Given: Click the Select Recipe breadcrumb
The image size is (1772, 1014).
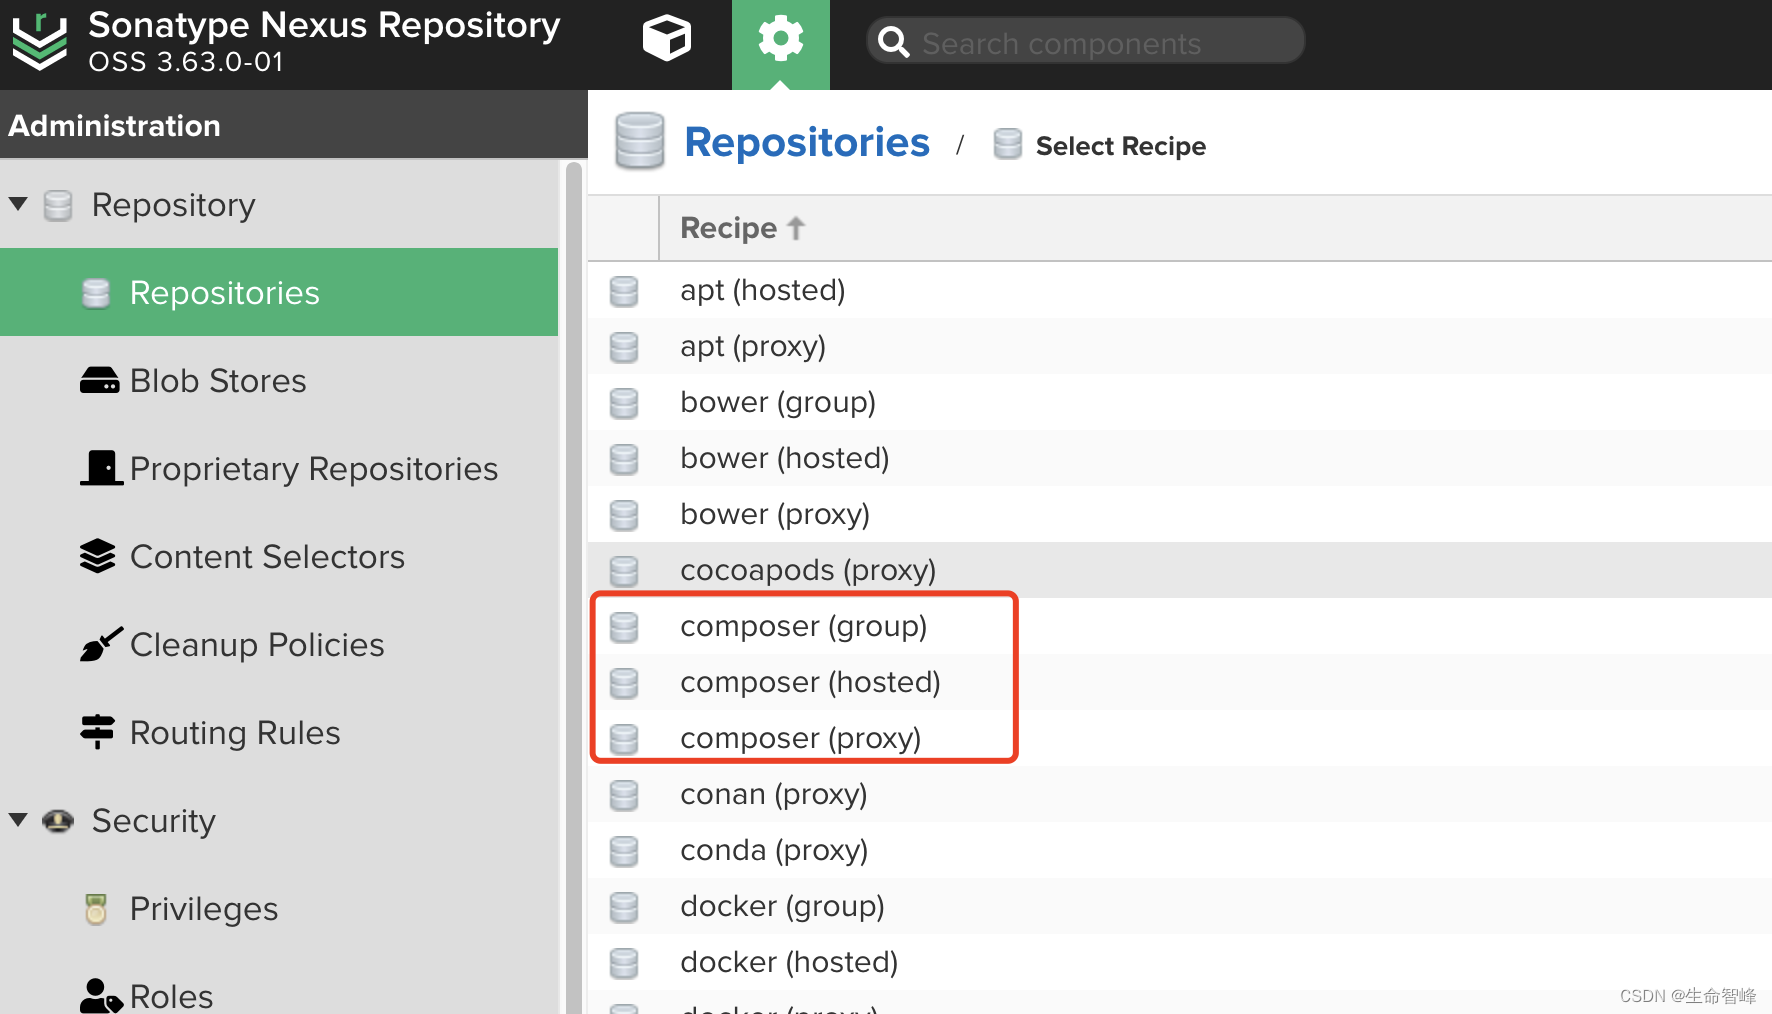Looking at the screenshot, I should (1120, 146).
